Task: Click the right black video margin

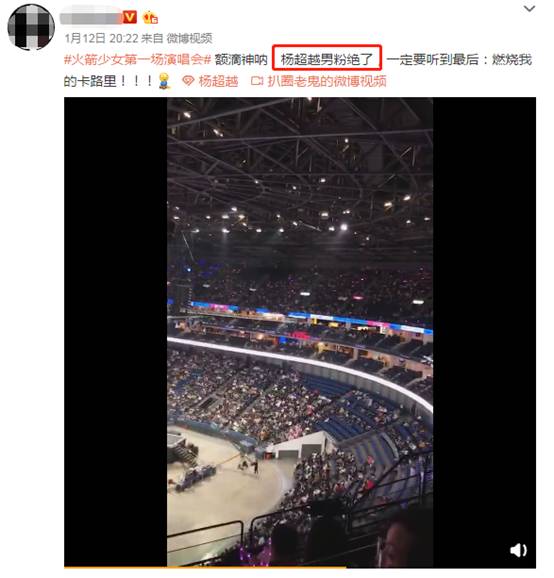Action: (484, 332)
